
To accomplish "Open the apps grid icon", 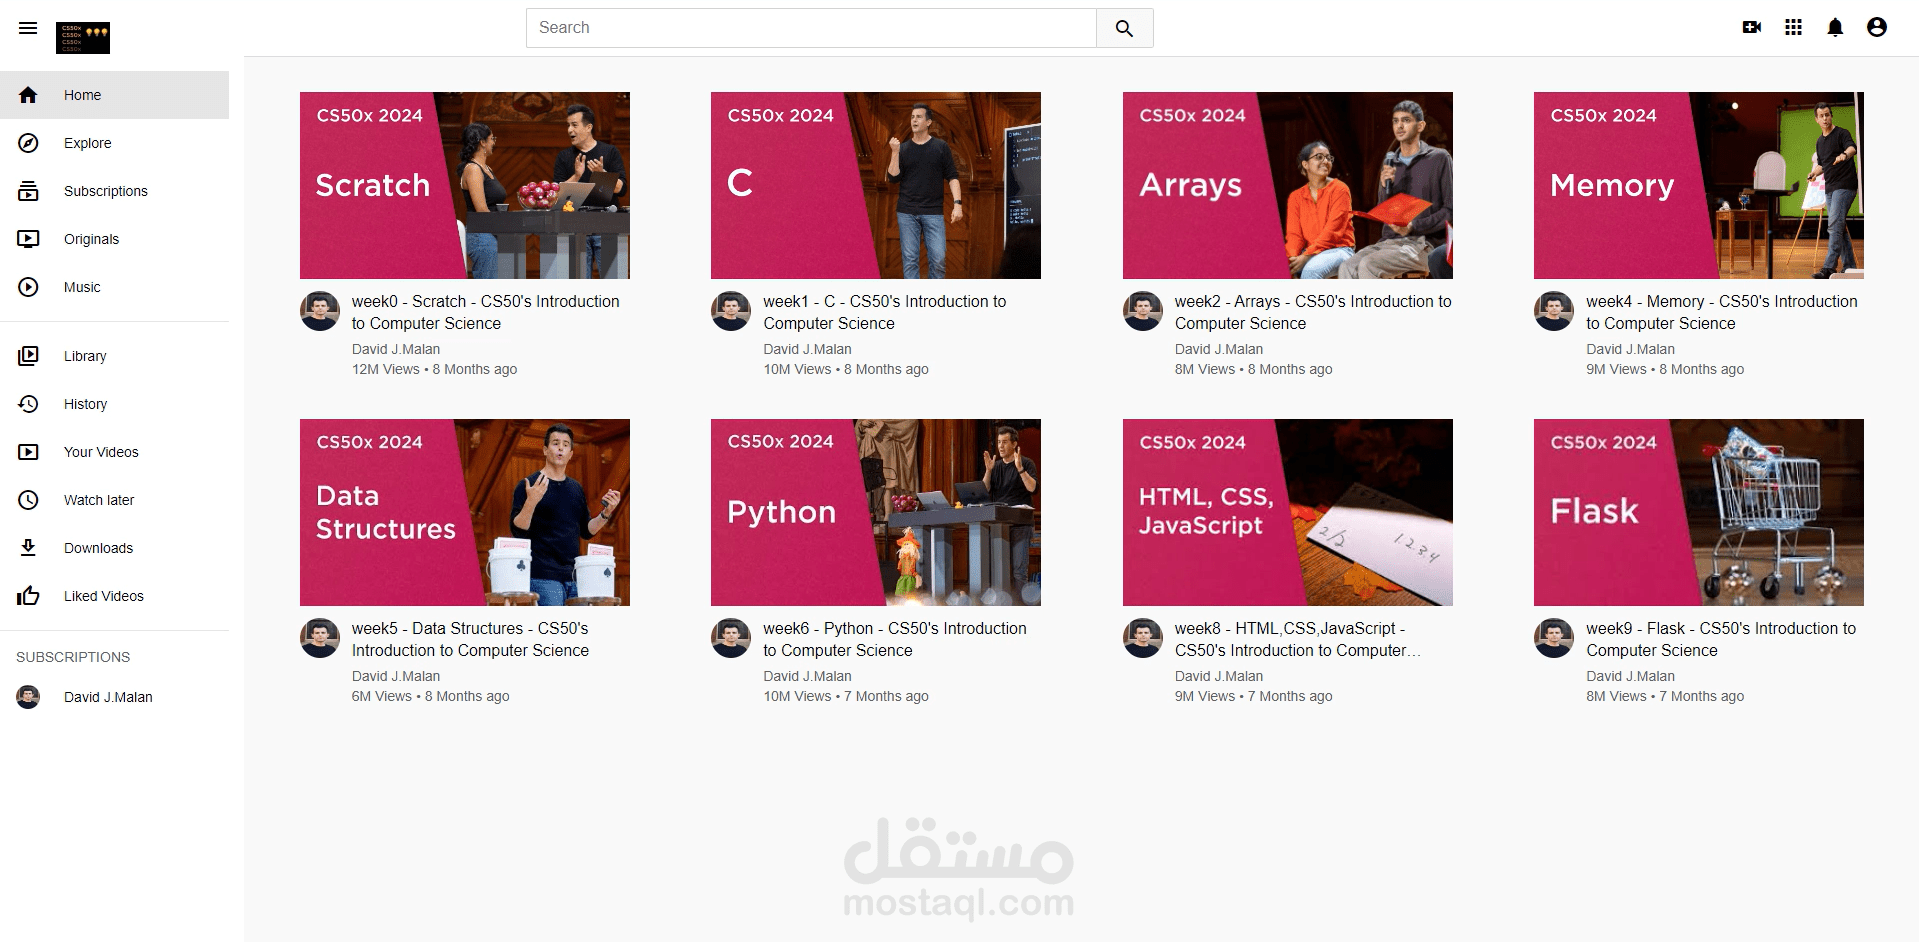I will point(1794,28).
